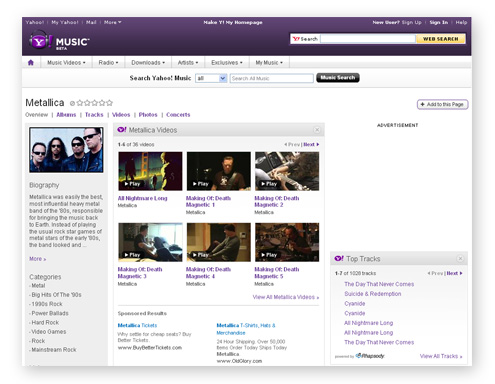This screenshot has height=384, width=495.
Task: Focus the Search All Music input field
Action: 271,78
